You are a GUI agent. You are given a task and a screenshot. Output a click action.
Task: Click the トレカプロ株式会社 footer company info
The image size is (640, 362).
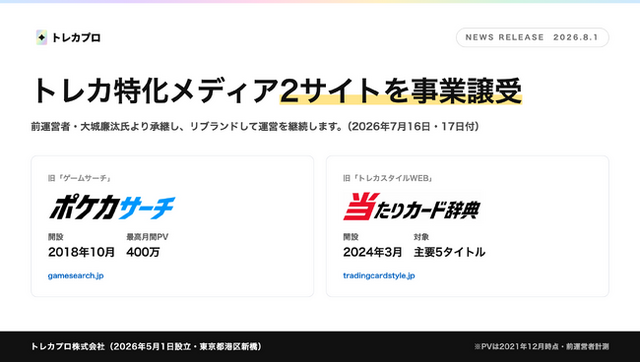[146, 346]
